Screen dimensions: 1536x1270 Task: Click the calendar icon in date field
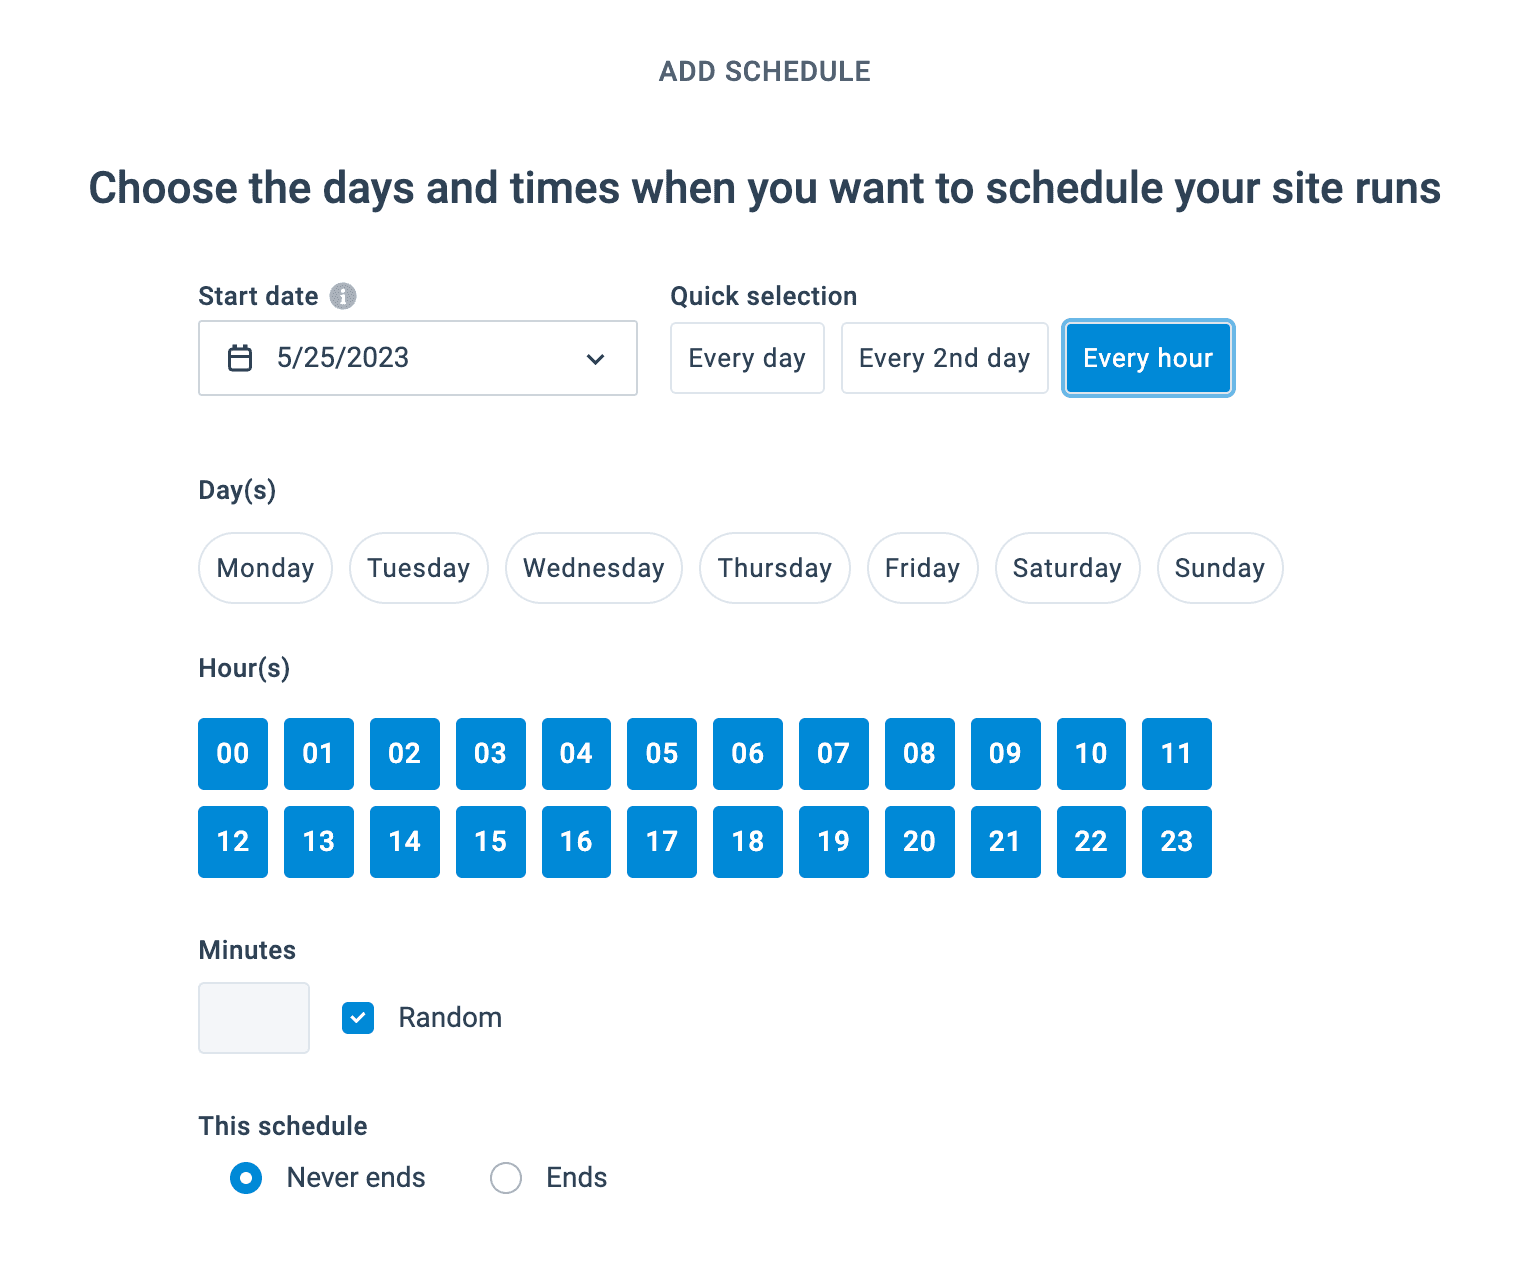click(x=240, y=358)
